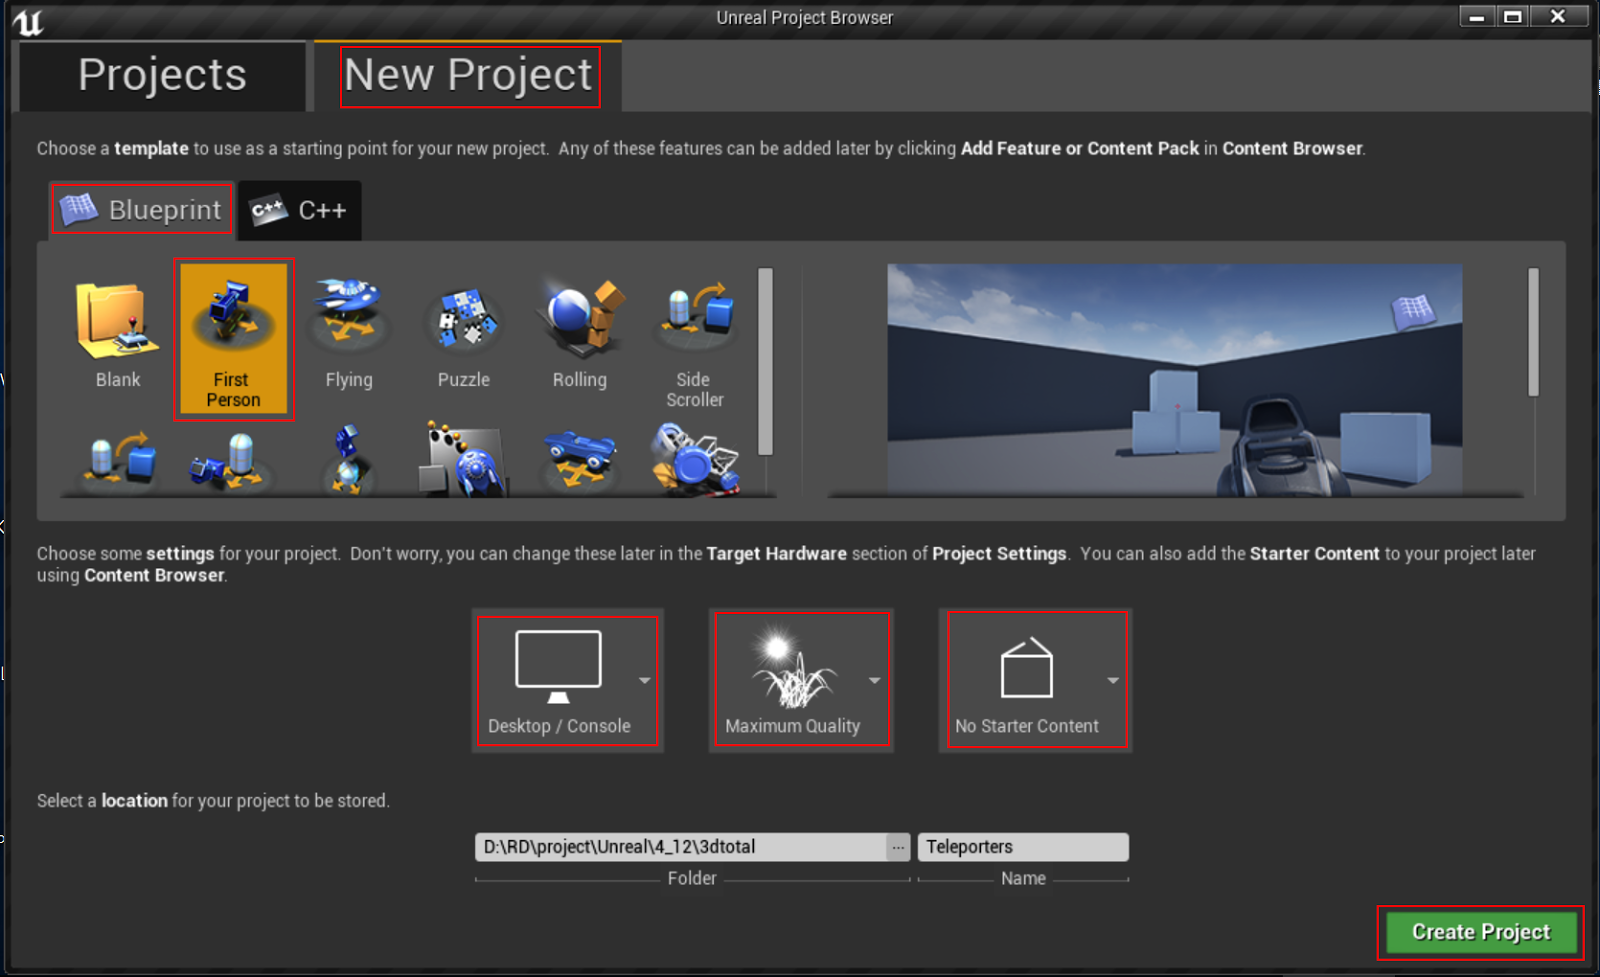Maximize the Unreal Project Browser window
Screen dimensions: 1600x977
point(1512,16)
